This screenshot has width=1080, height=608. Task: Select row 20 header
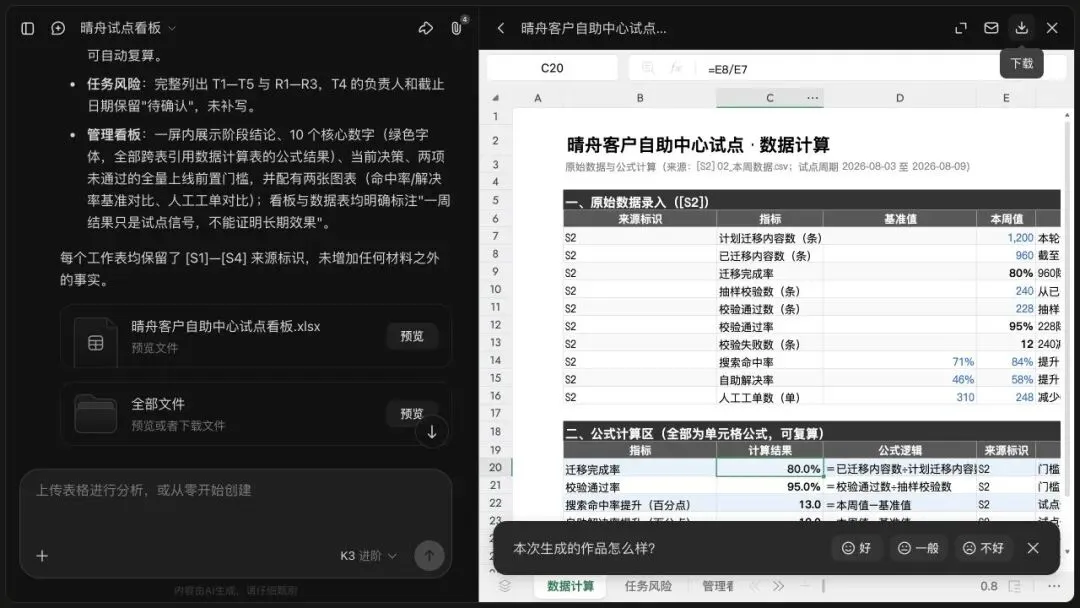tap(495, 468)
